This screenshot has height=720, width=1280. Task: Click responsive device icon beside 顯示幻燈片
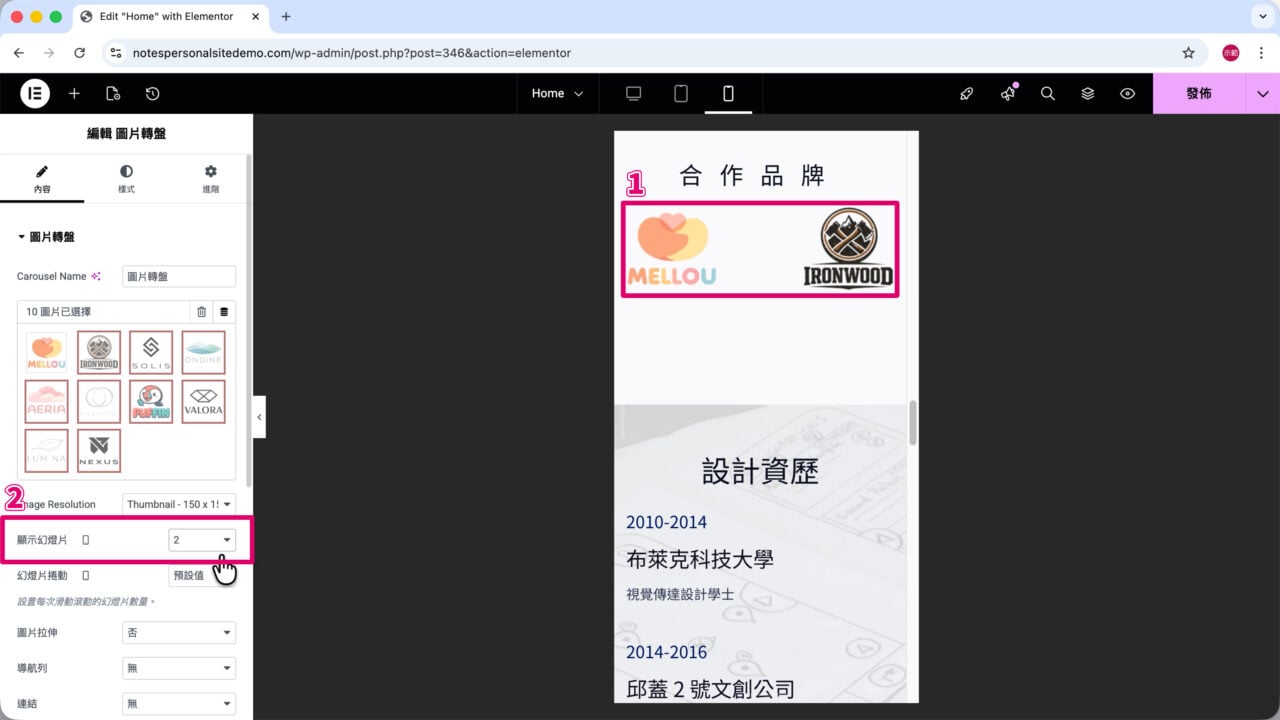[85, 540]
